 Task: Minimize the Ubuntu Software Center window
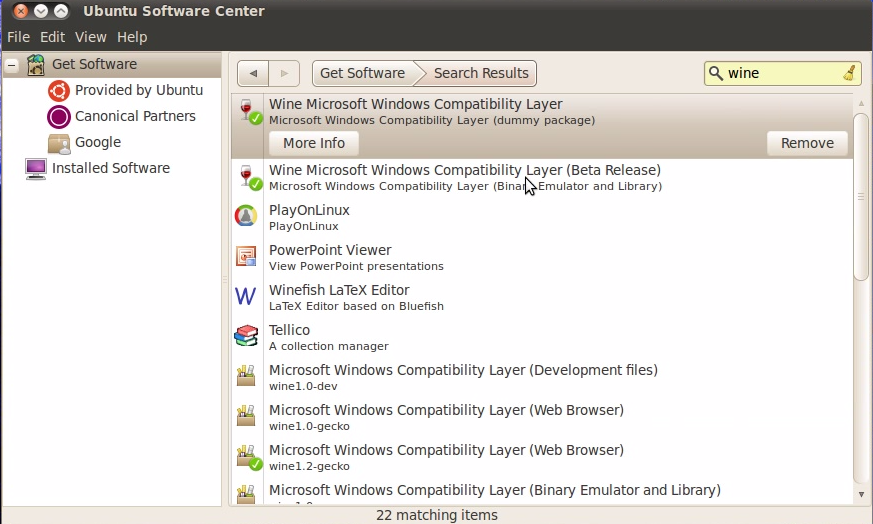[x=41, y=11]
